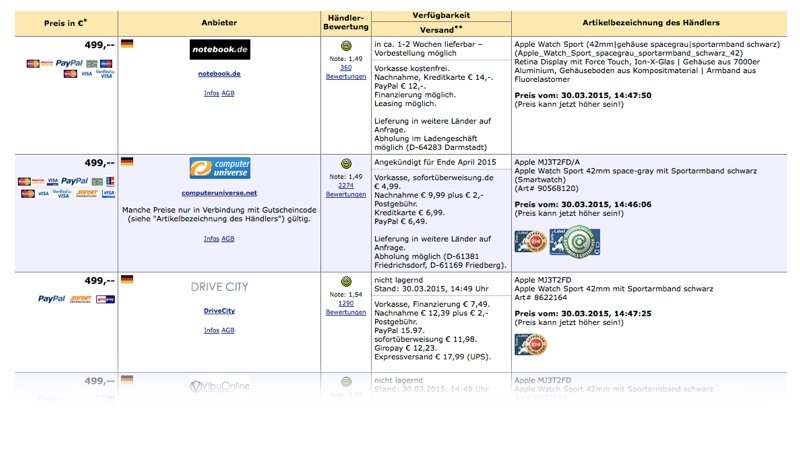Click the DRIVE CITY logo
Screen dimensions: 800x457
(219, 287)
